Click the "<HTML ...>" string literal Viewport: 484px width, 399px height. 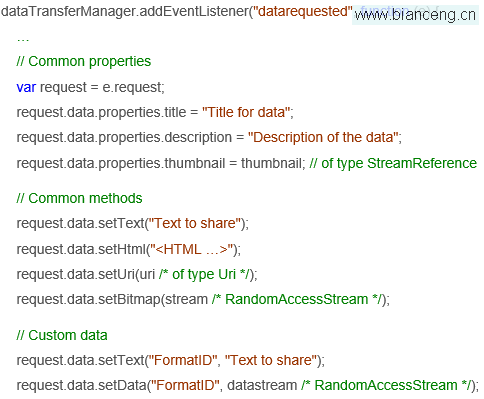[191, 249]
